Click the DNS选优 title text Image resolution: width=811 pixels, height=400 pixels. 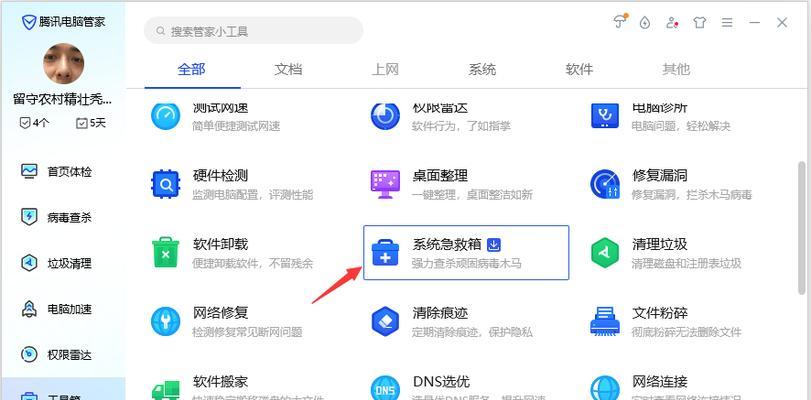pos(441,382)
